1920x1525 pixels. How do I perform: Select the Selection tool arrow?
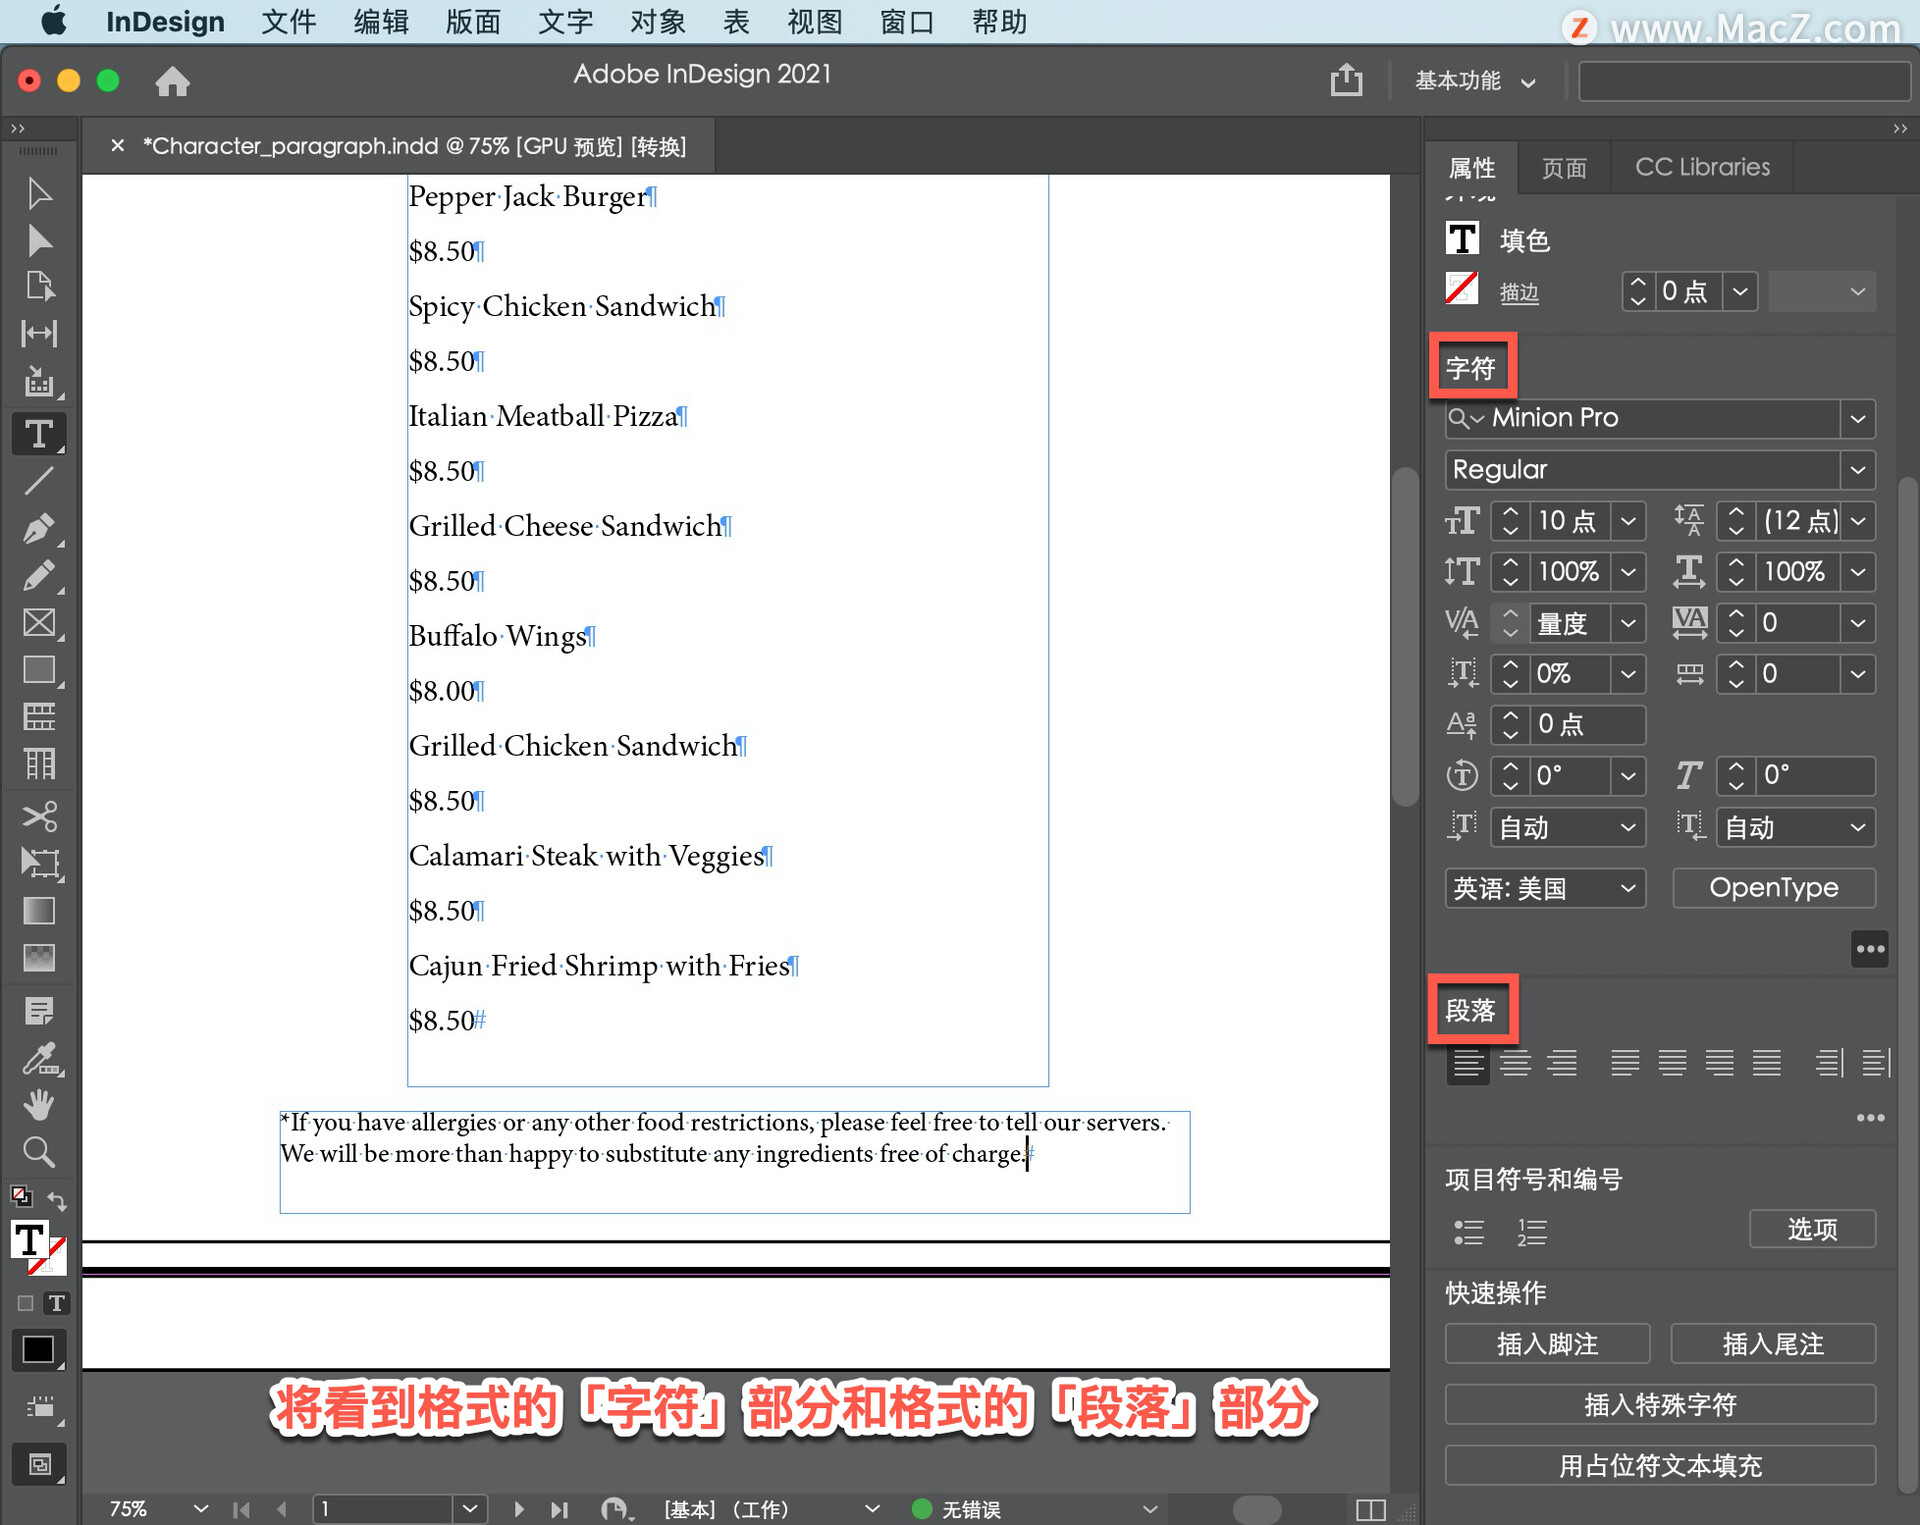point(39,193)
